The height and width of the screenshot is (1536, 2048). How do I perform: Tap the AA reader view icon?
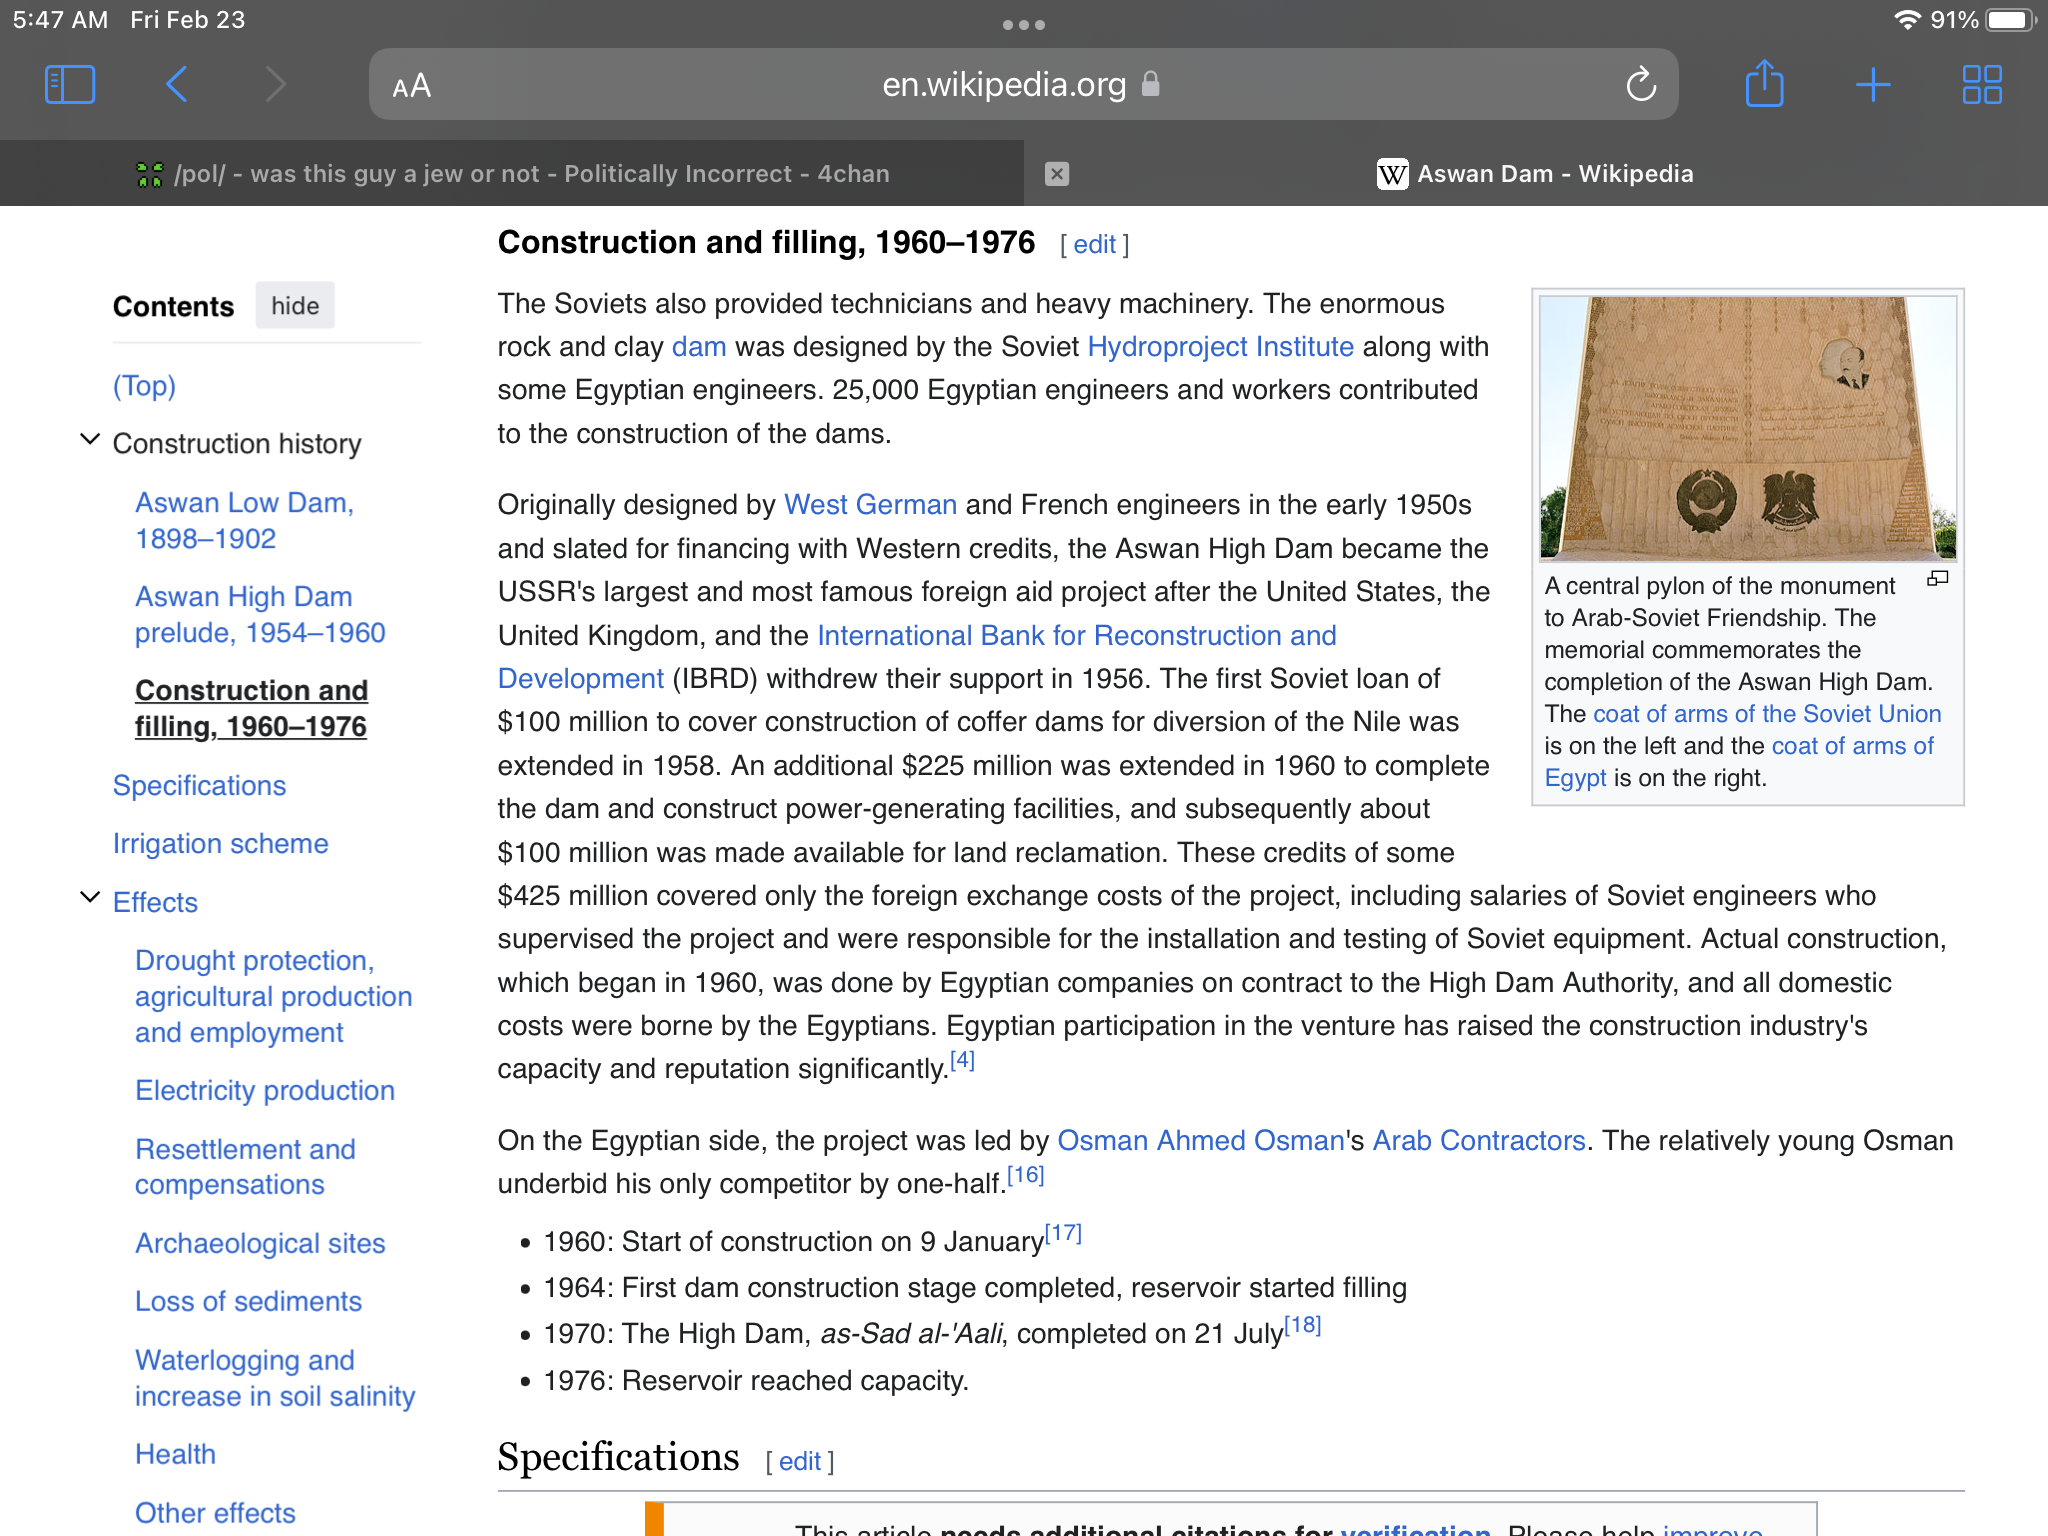point(411,86)
